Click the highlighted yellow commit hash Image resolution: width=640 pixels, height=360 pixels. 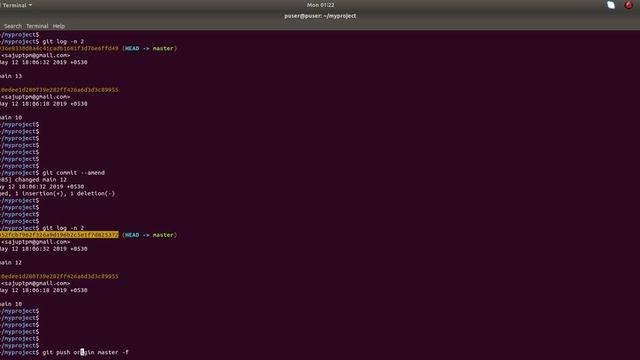(x=59, y=235)
